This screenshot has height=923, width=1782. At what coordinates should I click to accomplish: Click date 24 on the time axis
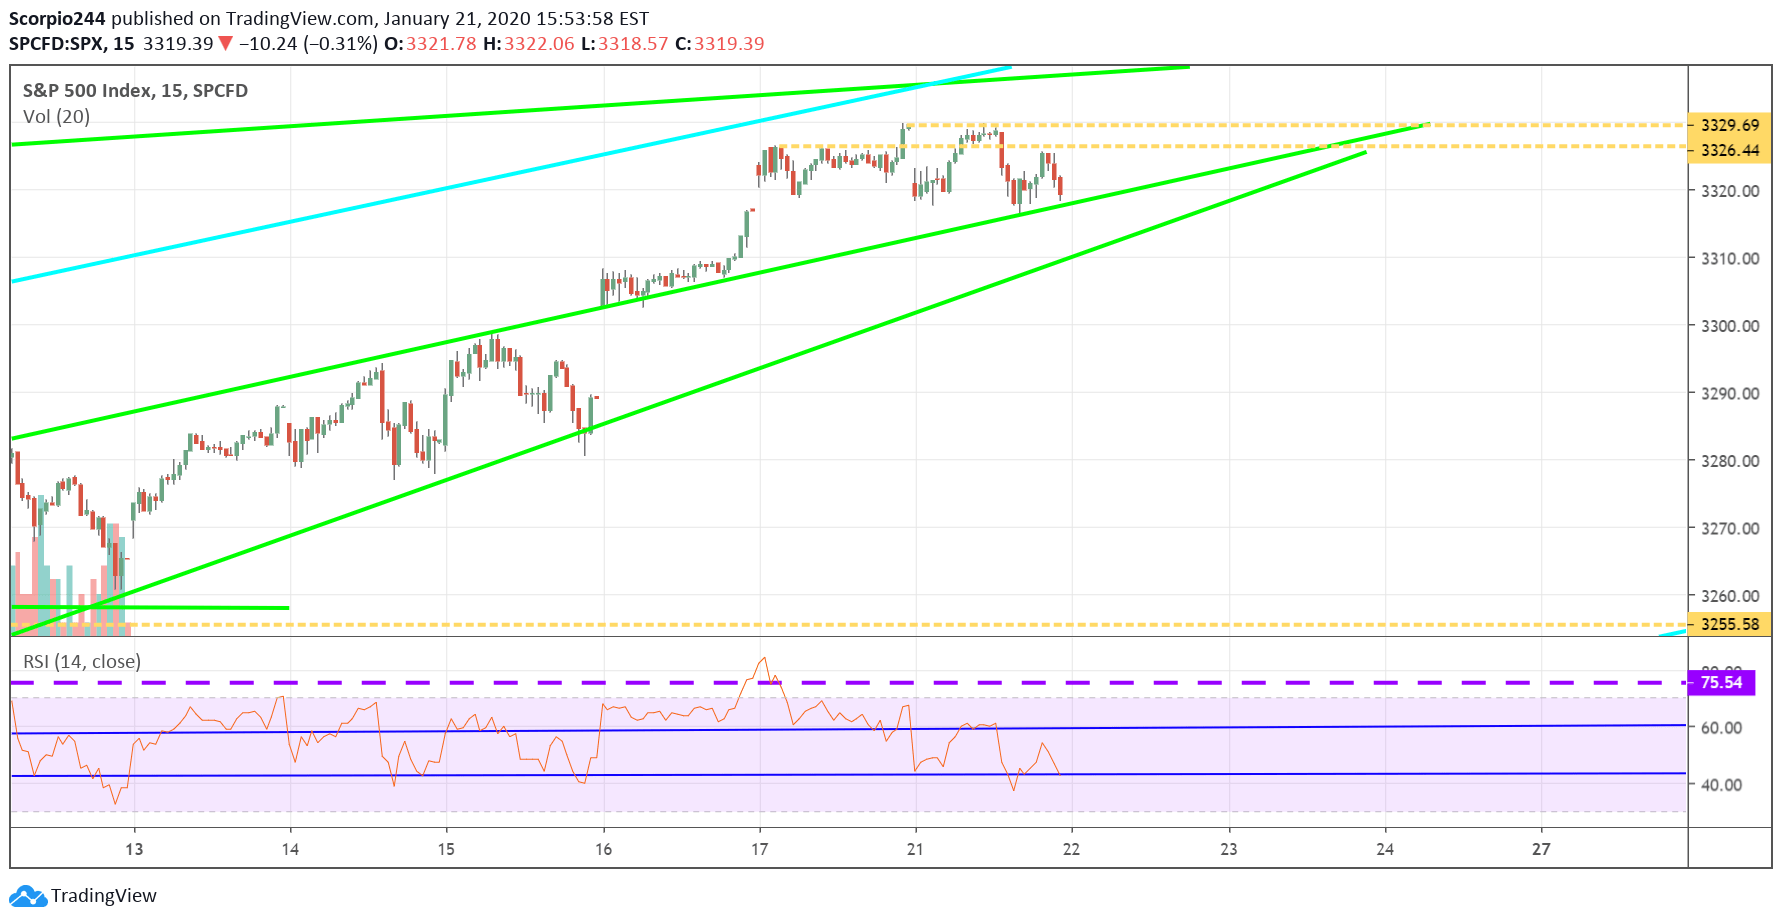(x=1385, y=849)
